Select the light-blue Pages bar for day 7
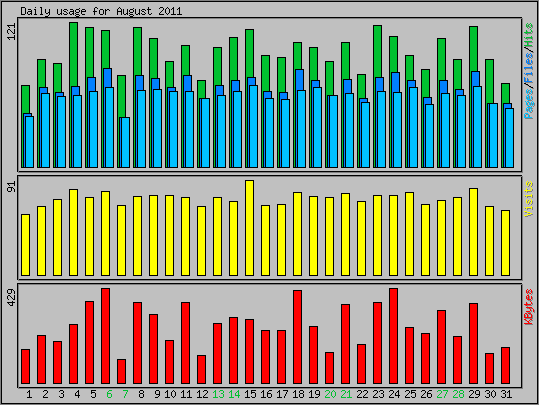This screenshot has width=539, height=405. pyautogui.click(x=124, y=142)
